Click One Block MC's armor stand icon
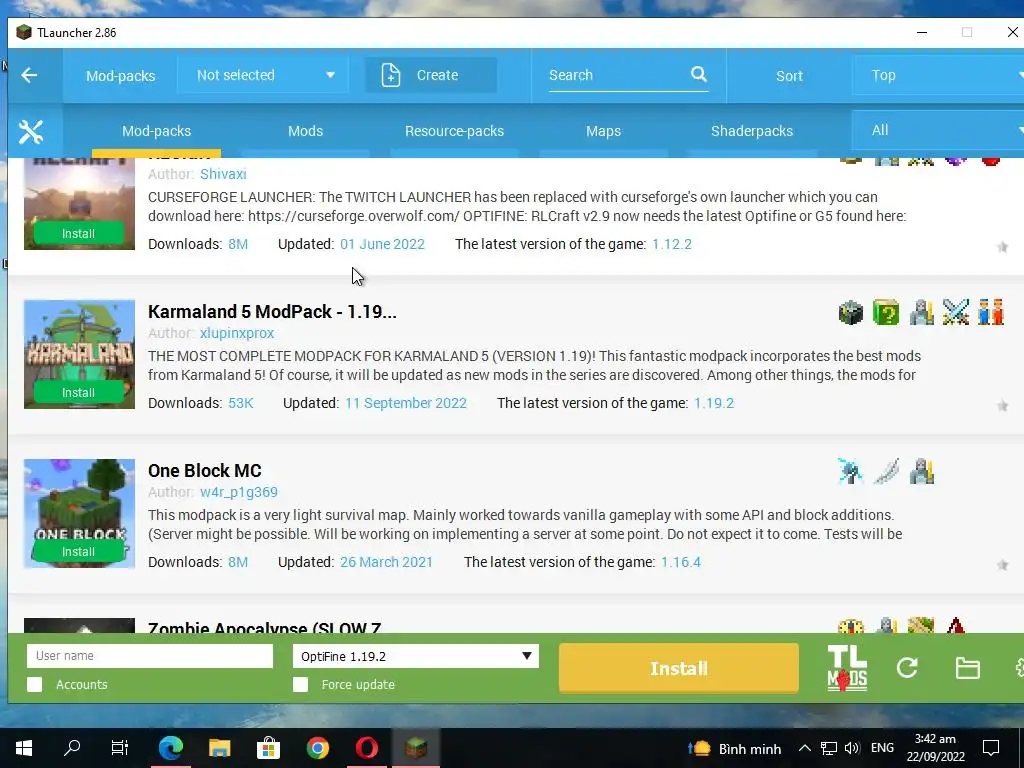The height and width of the screenshot is (768, 1024). point(921,472)
